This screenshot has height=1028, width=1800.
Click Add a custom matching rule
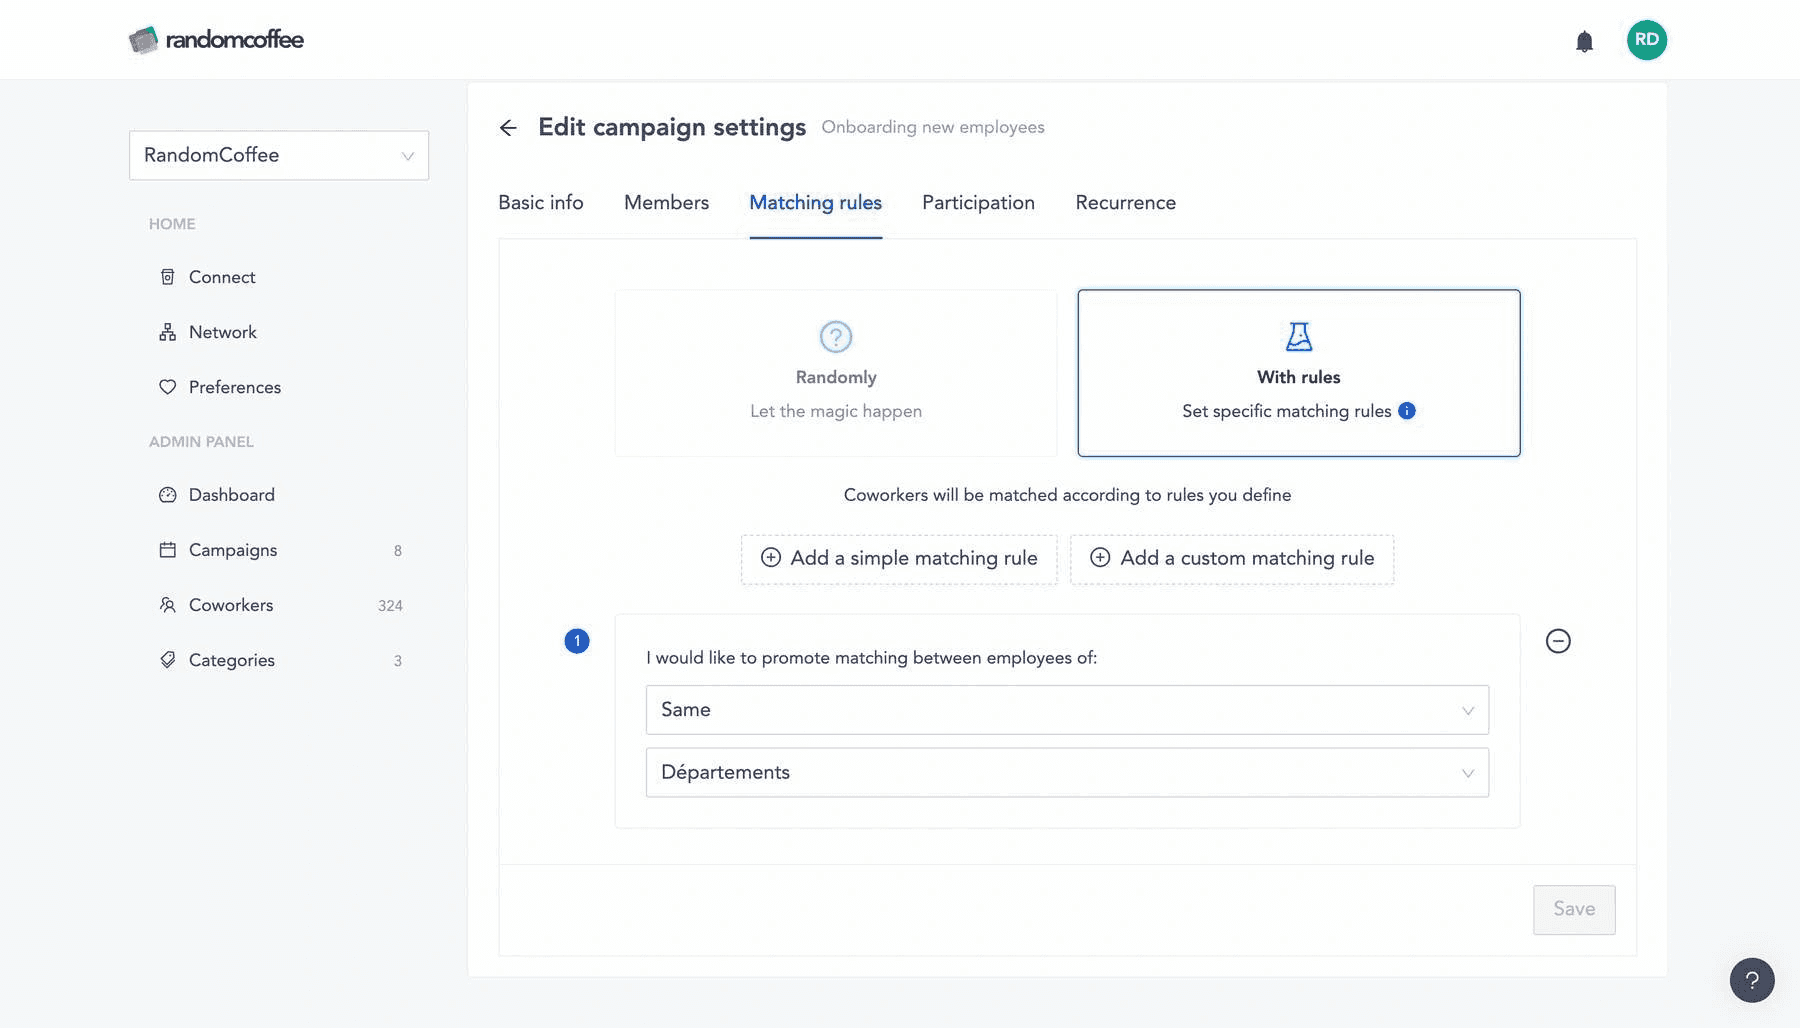tap(1232, 559)
